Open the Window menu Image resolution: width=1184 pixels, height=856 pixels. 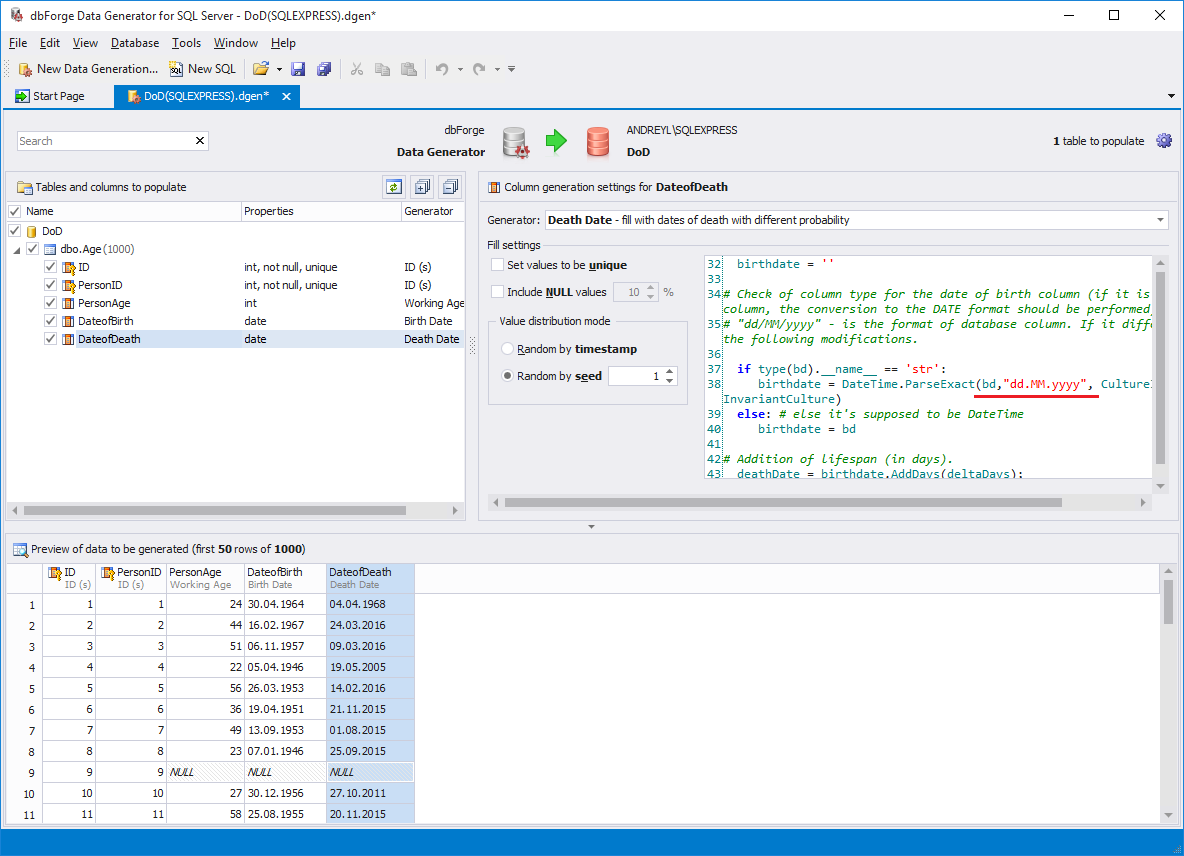tap(236, 43)
